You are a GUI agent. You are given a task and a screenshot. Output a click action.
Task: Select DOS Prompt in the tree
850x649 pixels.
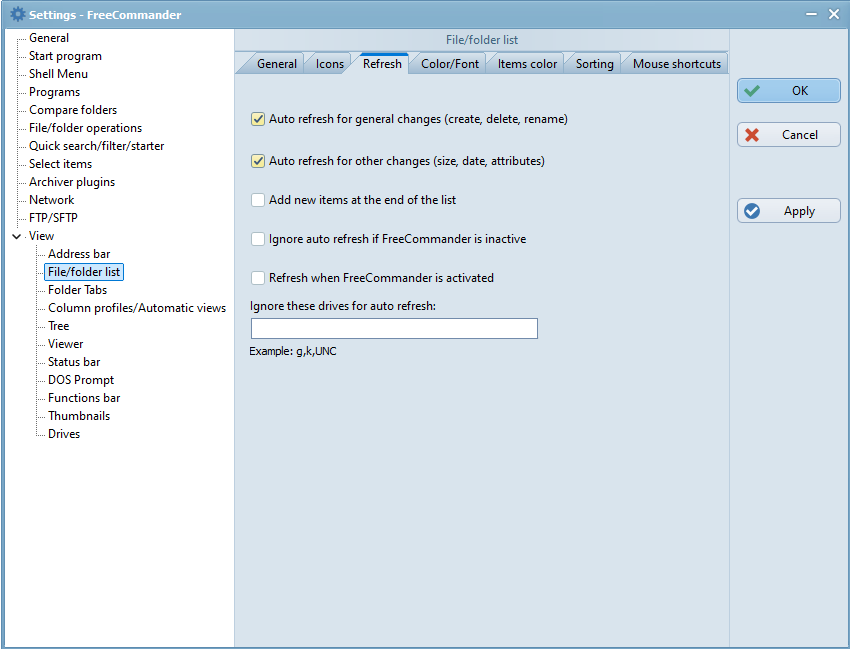(81, 380)
